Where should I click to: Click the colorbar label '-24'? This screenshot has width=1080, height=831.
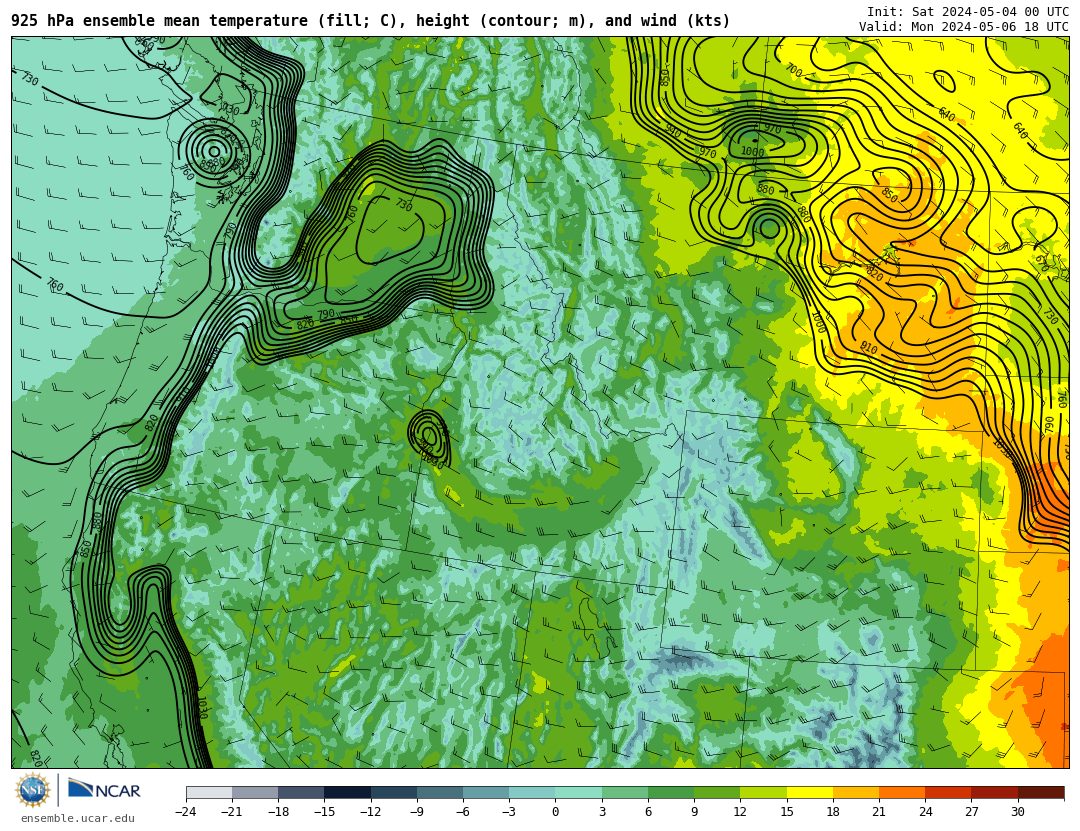pos(186,812)
